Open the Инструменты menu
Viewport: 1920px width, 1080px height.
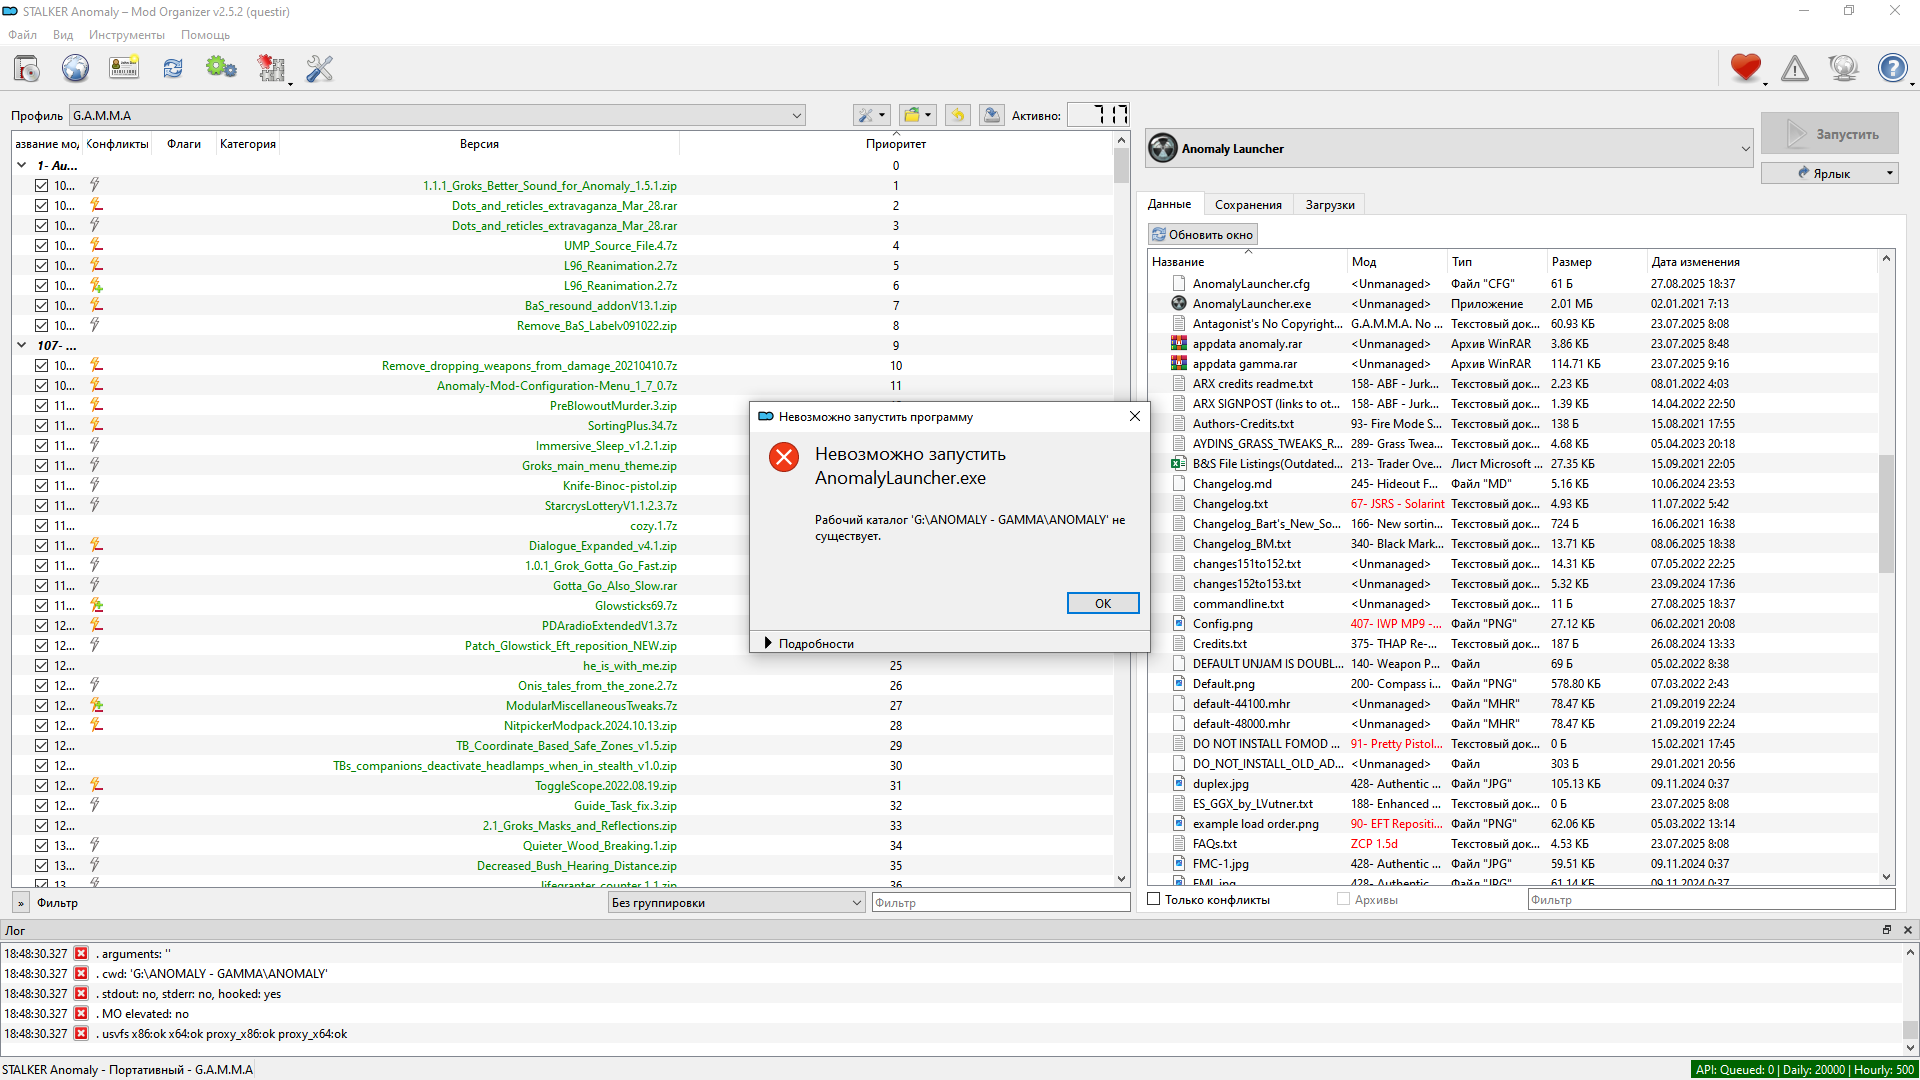[x=127, y=35]
